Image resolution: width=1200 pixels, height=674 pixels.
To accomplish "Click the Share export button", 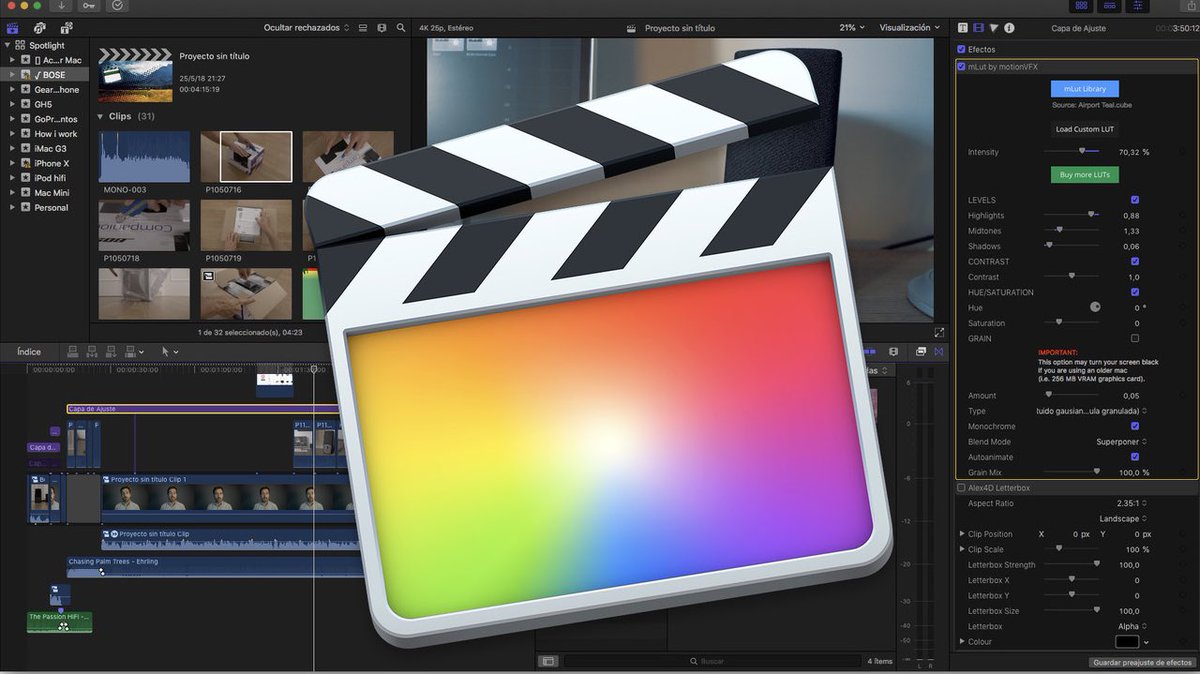I will [x=1192, y=5].
